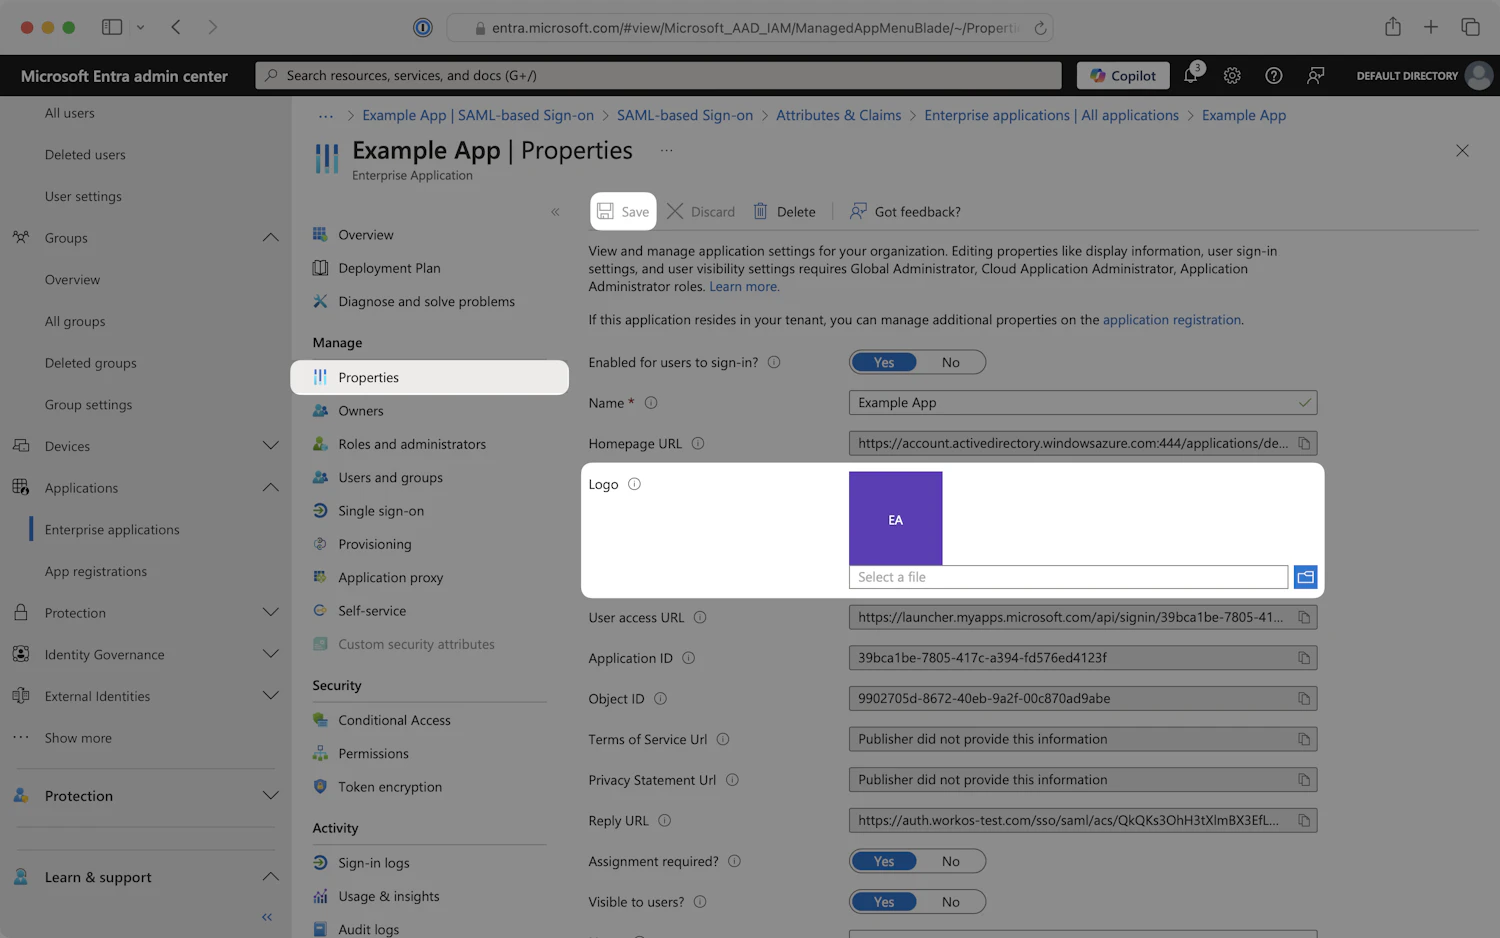Screen dimensions: 1500x938
Task: Collapse the resource menu with double chevron
Action: [556, 212]
